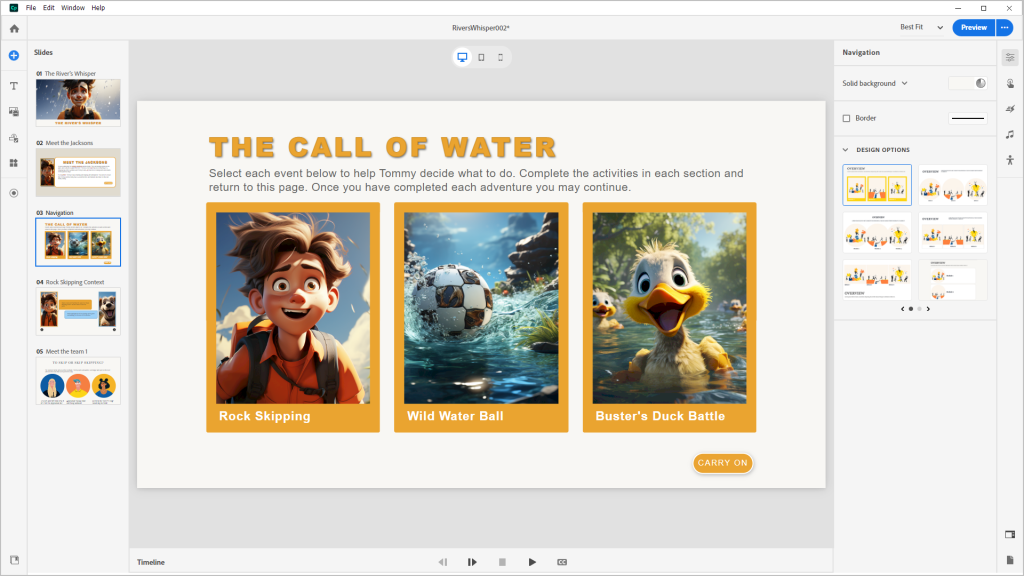The image size is (1024, 576).
Task: Open the Window menu
Action: pos(73,7)
